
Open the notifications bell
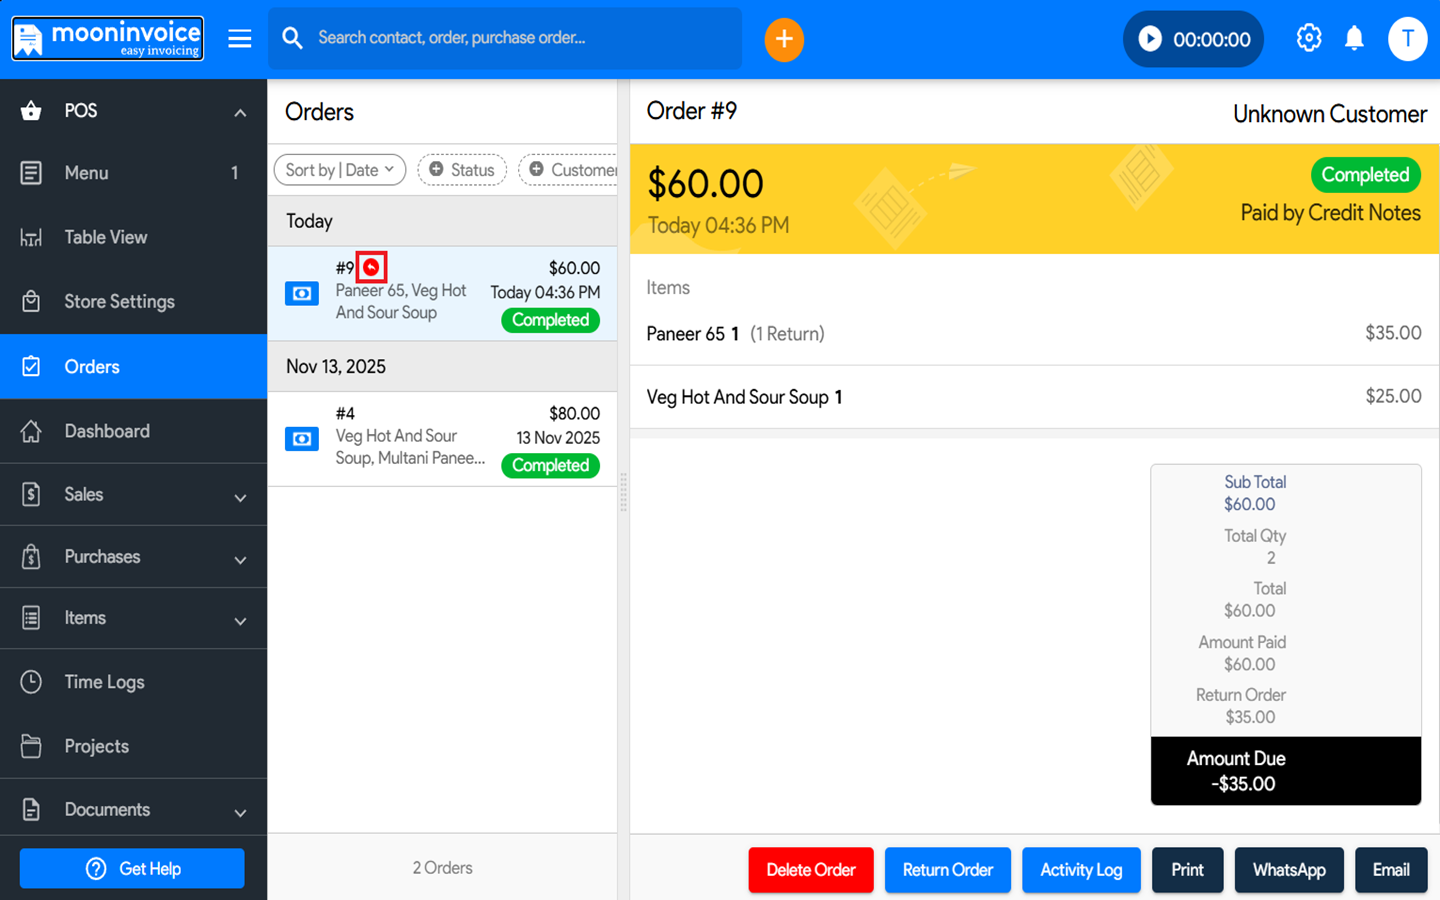point(1354,39)
